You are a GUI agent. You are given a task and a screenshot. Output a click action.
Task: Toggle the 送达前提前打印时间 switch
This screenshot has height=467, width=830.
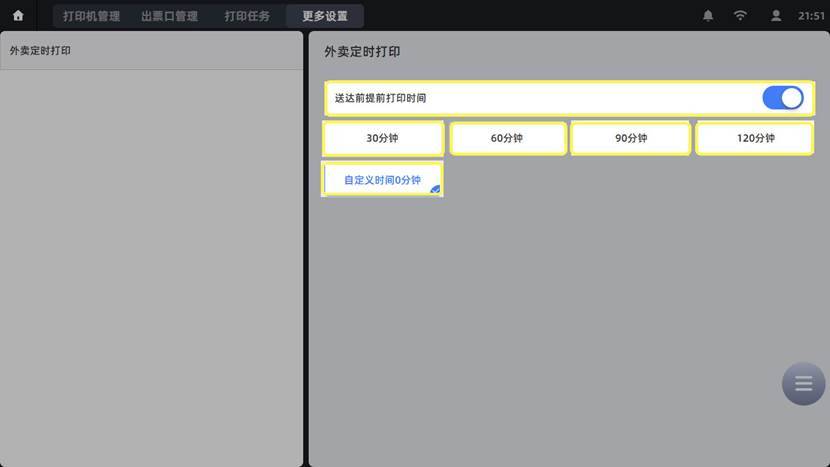(x=783, y=98)
